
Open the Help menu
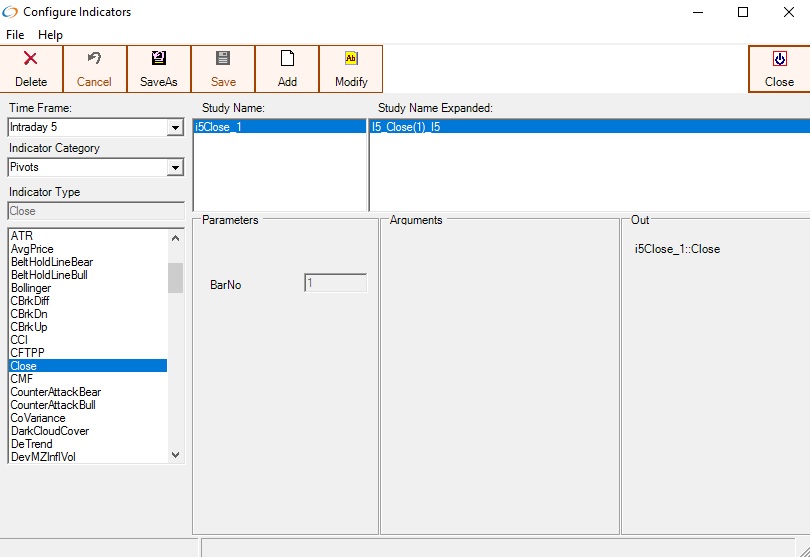pos(50,35)
